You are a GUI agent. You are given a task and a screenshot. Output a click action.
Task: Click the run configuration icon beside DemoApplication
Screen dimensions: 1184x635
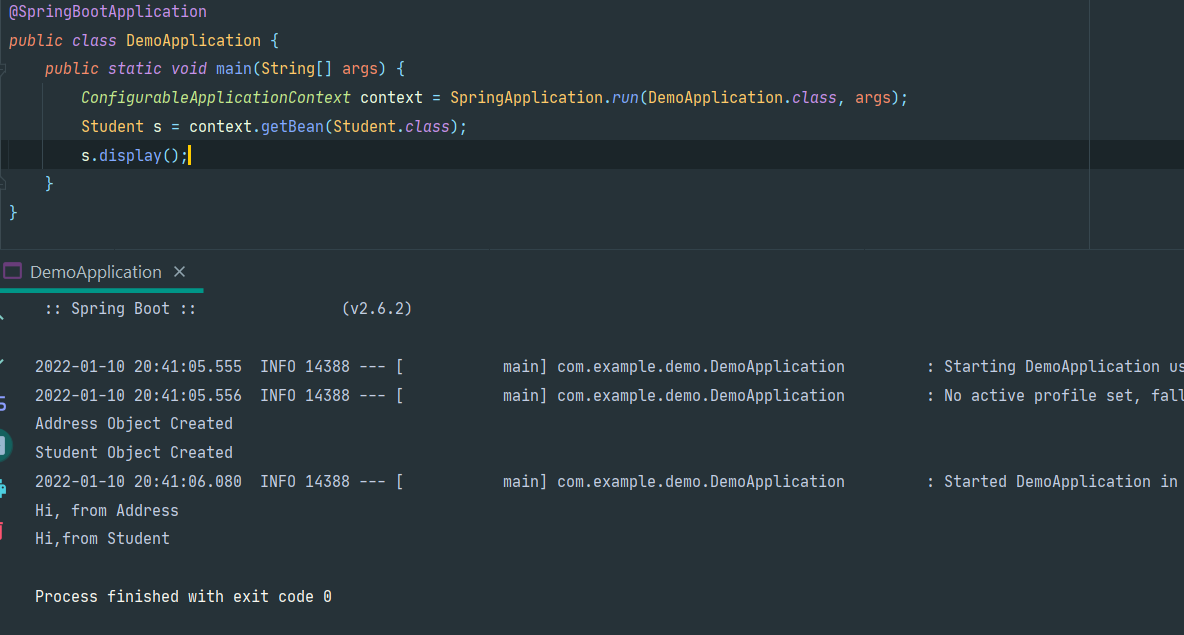[x=13, y=272]
